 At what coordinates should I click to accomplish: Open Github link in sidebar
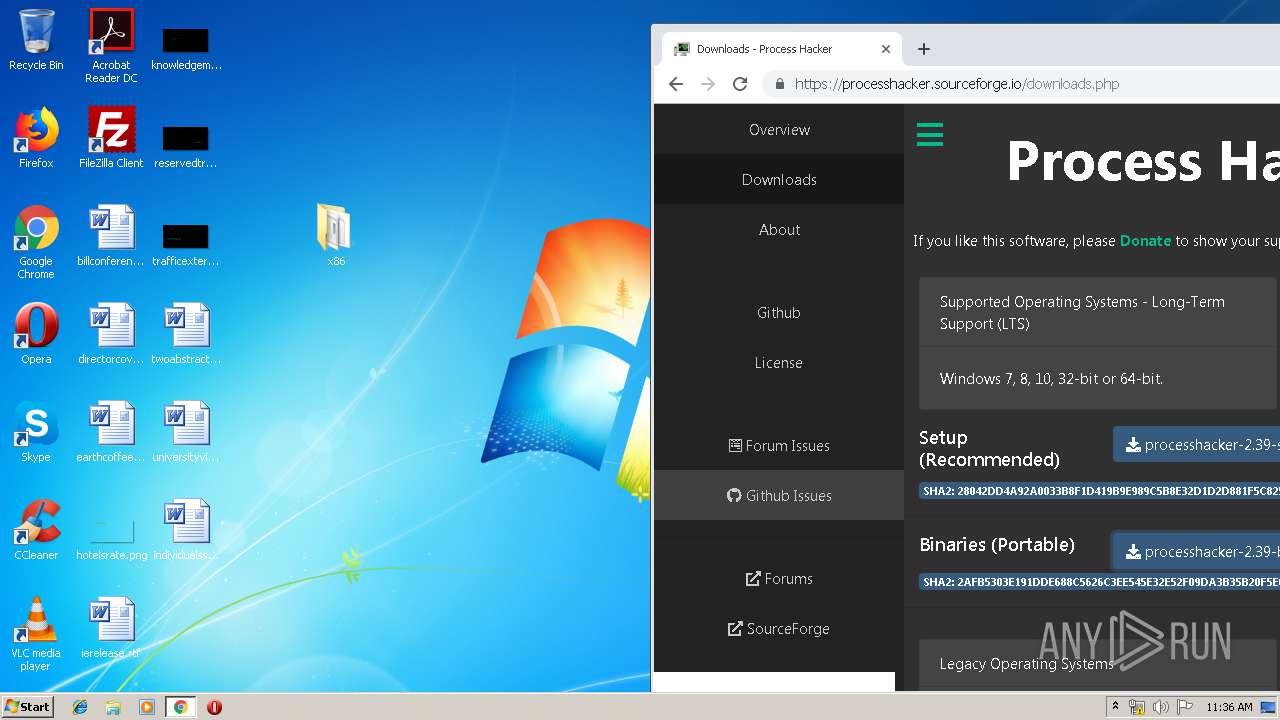tap(779, 312)
